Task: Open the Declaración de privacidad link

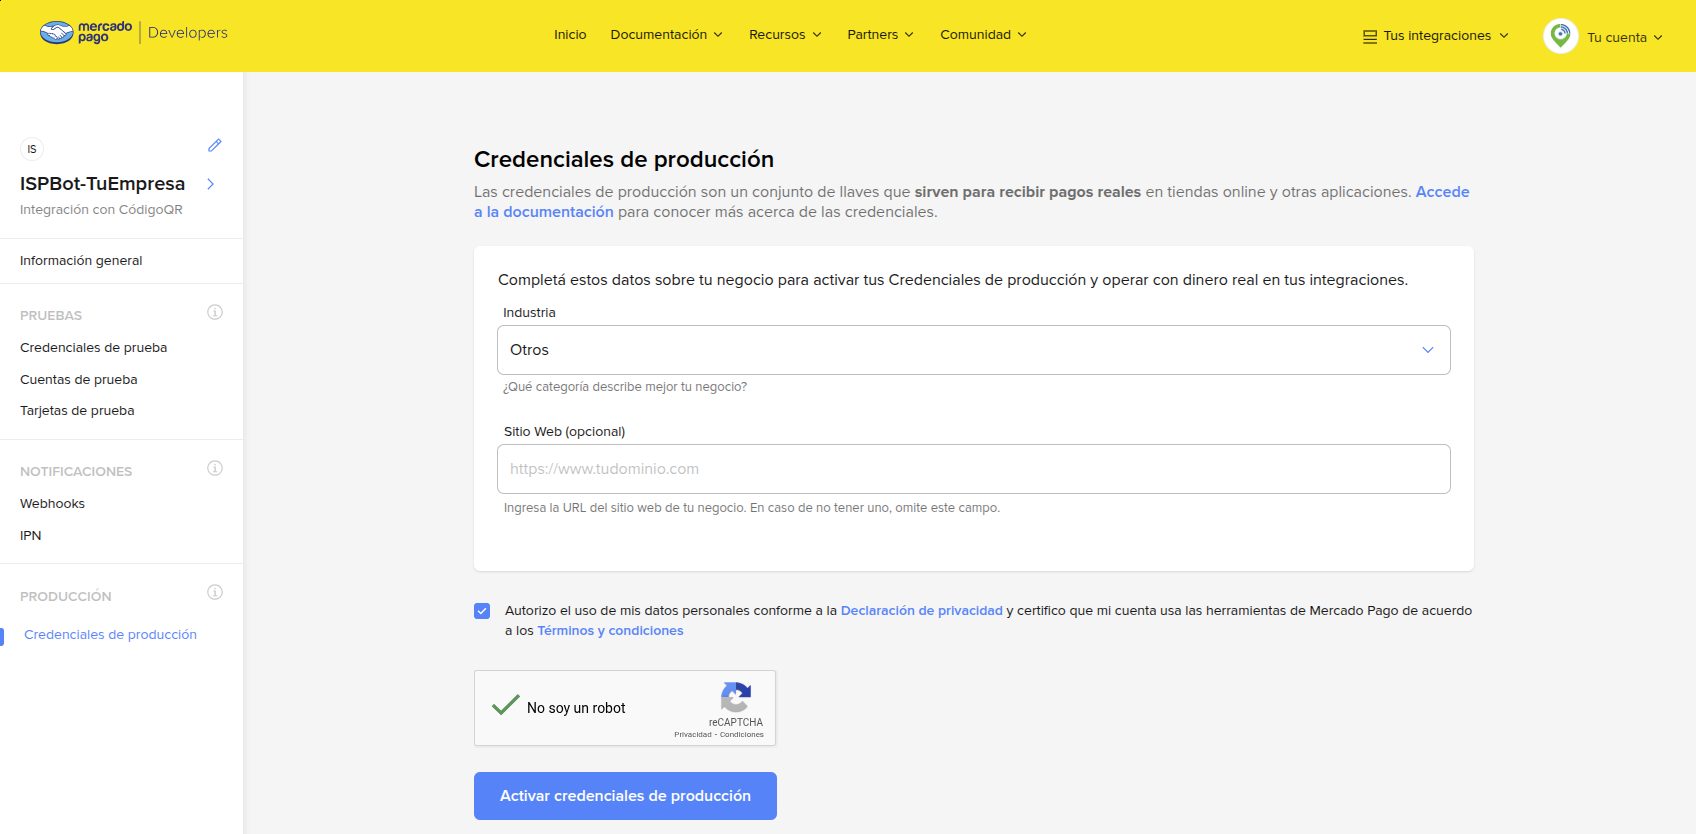Action: click(x=921, y=611)
